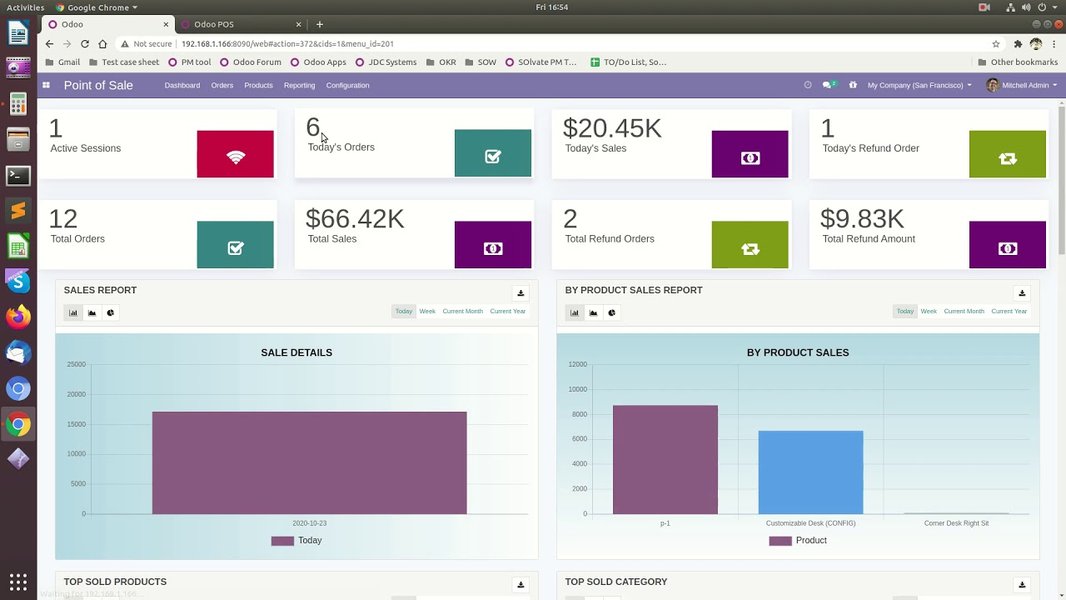
Task: Select bar chart view in Sales Report
Action: coord(73,313)
